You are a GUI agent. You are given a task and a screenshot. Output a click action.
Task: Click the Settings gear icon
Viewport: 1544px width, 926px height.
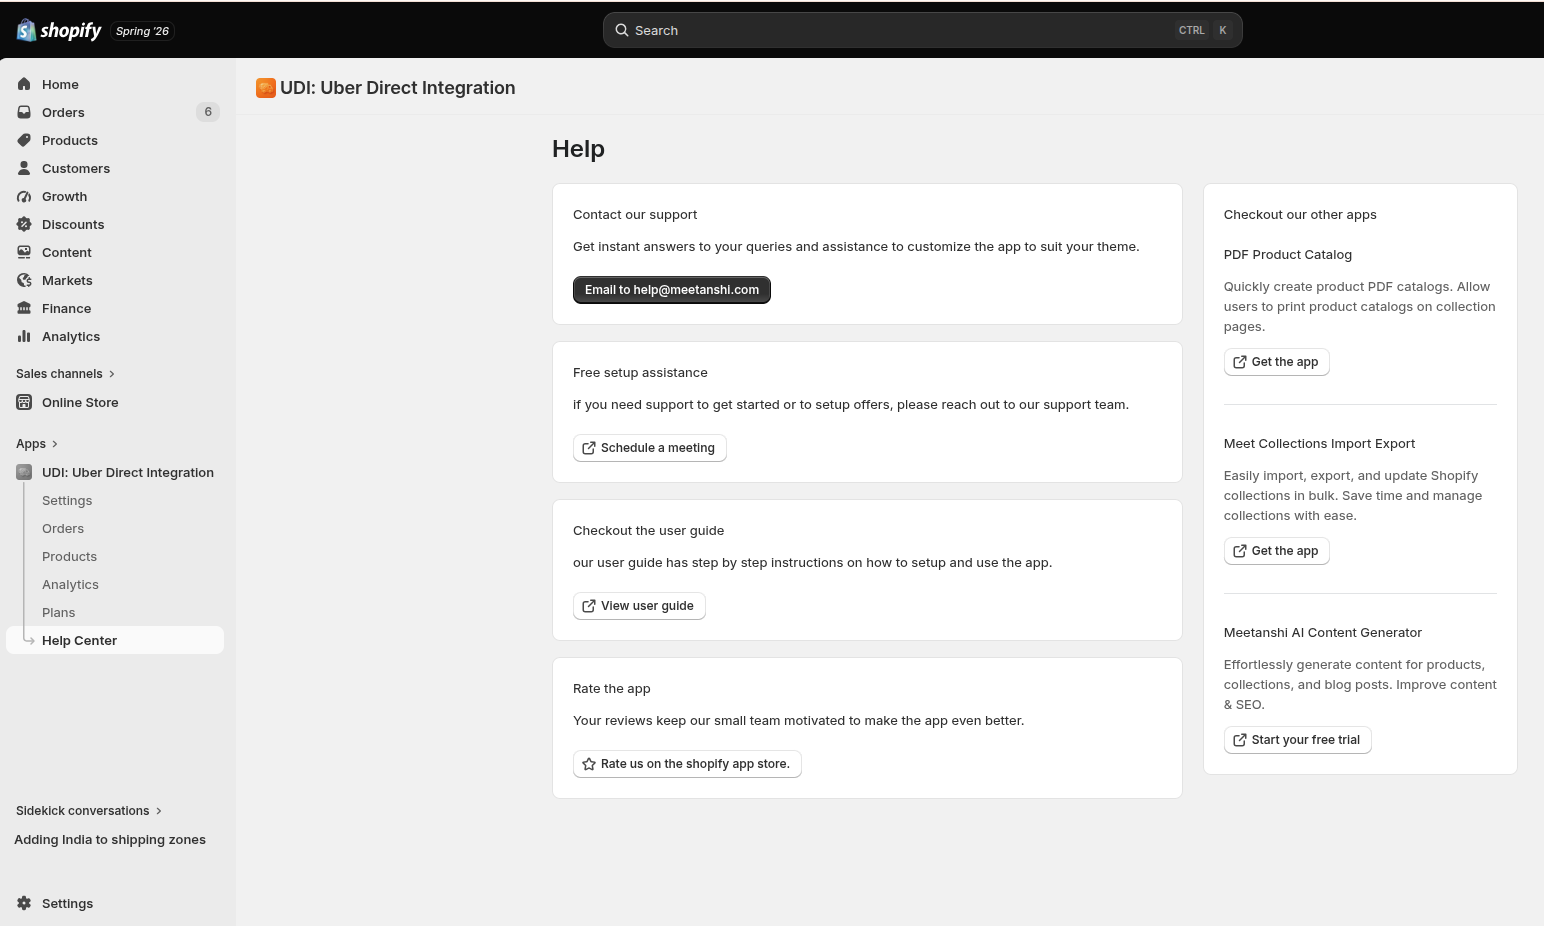pyautogui.click(x=24, y=903)
